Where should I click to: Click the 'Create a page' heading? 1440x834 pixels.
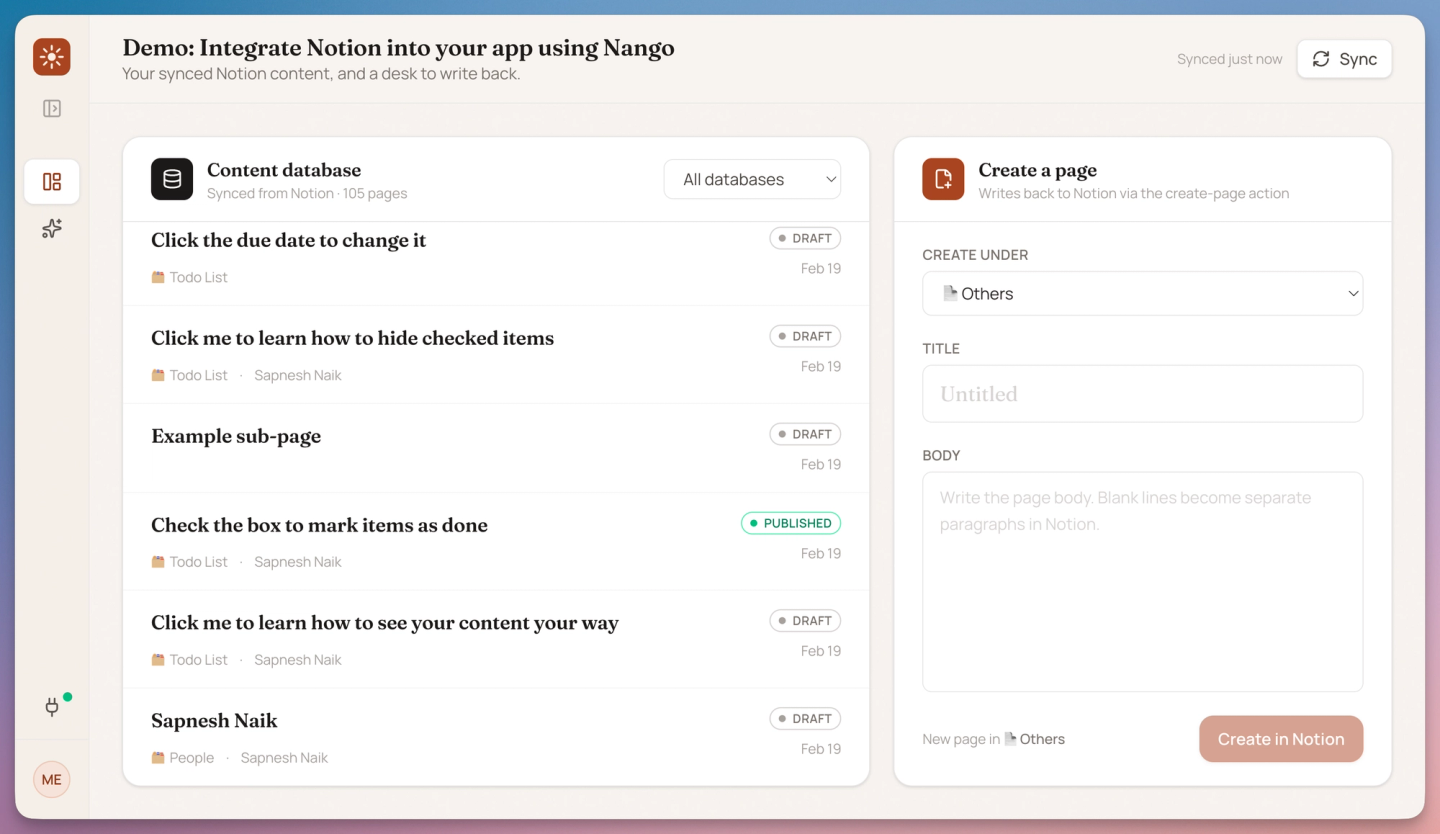(1038, 170)
